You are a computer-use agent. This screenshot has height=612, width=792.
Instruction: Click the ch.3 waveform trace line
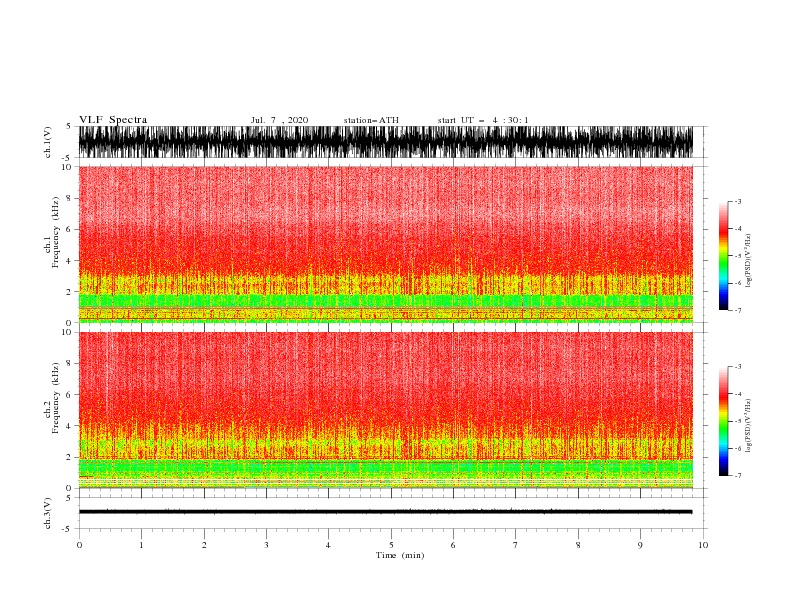(386, 512)
